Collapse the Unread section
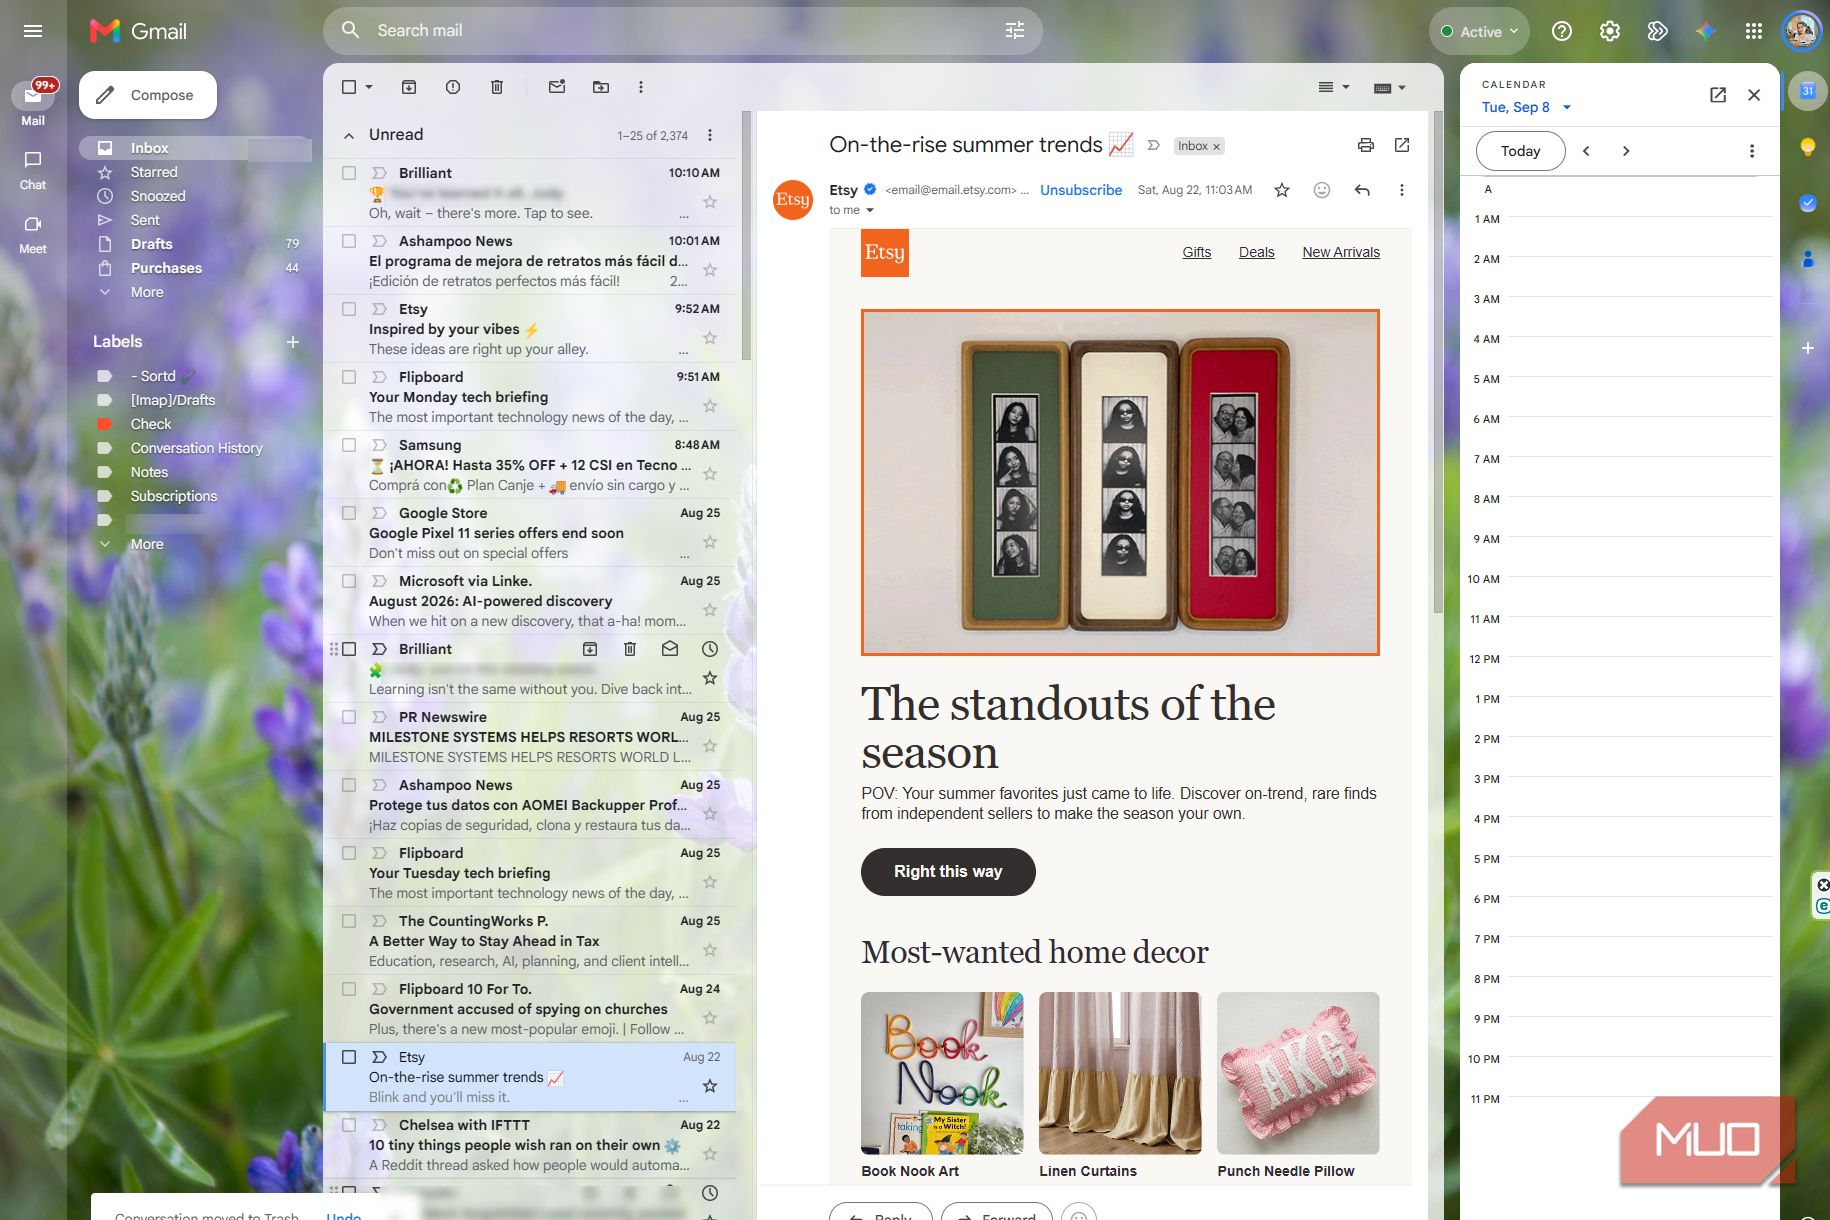Viewport: 1830px width, 1220px height. 349,135
